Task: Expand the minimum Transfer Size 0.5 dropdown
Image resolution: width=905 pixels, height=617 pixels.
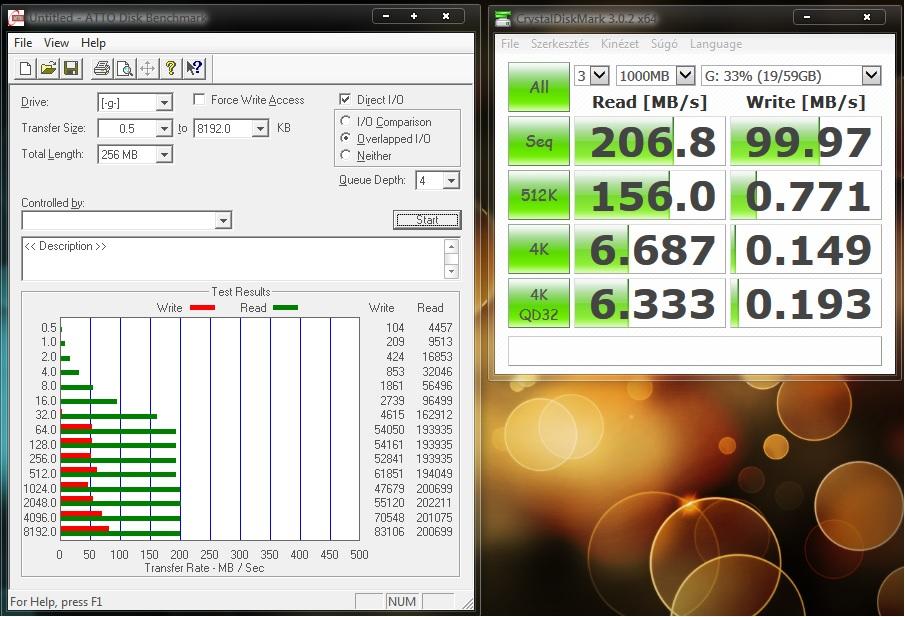Action: tap(164, 128)
